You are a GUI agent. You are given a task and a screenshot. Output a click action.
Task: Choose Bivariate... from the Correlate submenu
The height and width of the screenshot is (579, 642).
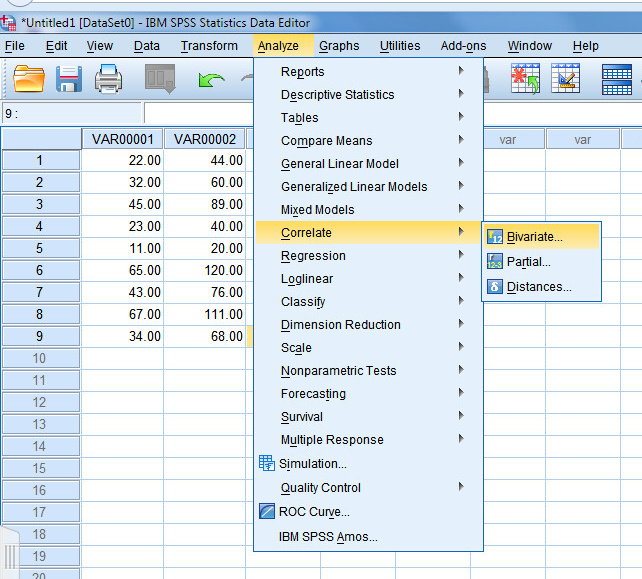coord(542,237)
